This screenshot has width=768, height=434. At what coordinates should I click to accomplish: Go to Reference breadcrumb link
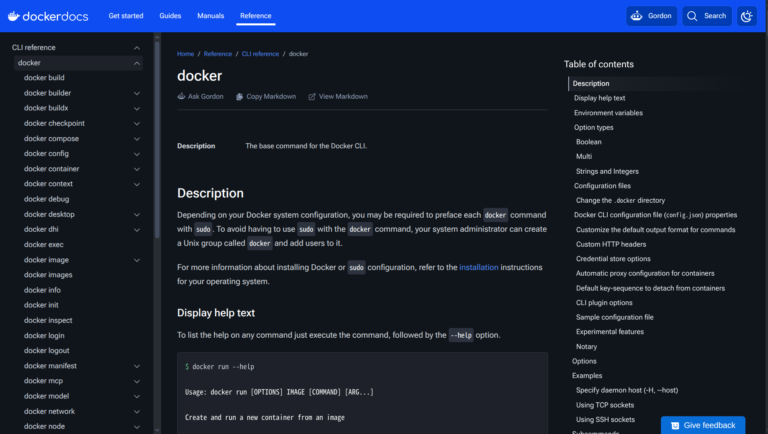[x=218, y=54]
